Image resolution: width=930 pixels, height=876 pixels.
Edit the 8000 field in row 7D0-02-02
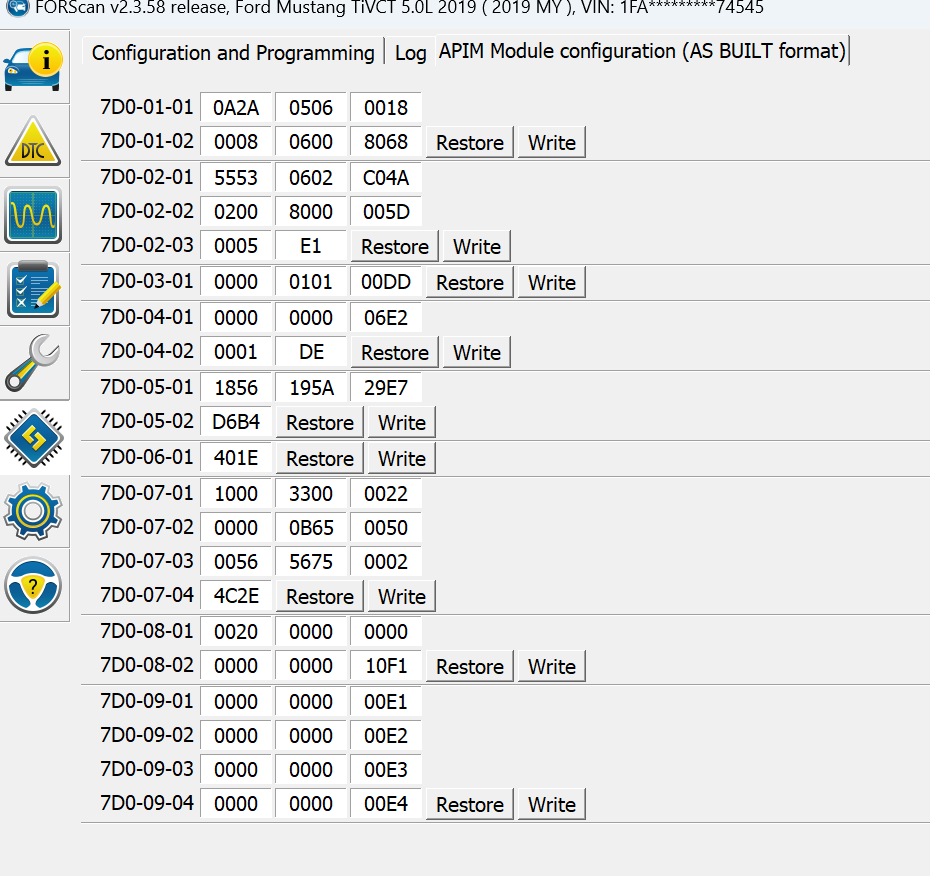point(311,211)
